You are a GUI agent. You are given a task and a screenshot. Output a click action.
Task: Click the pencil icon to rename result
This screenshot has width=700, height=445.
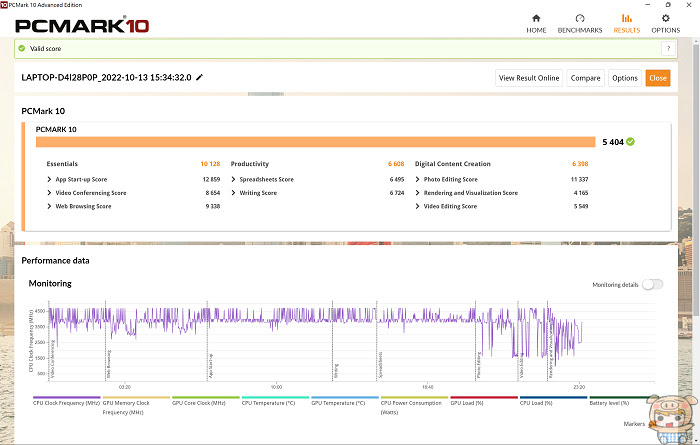[x=199, y=77]
